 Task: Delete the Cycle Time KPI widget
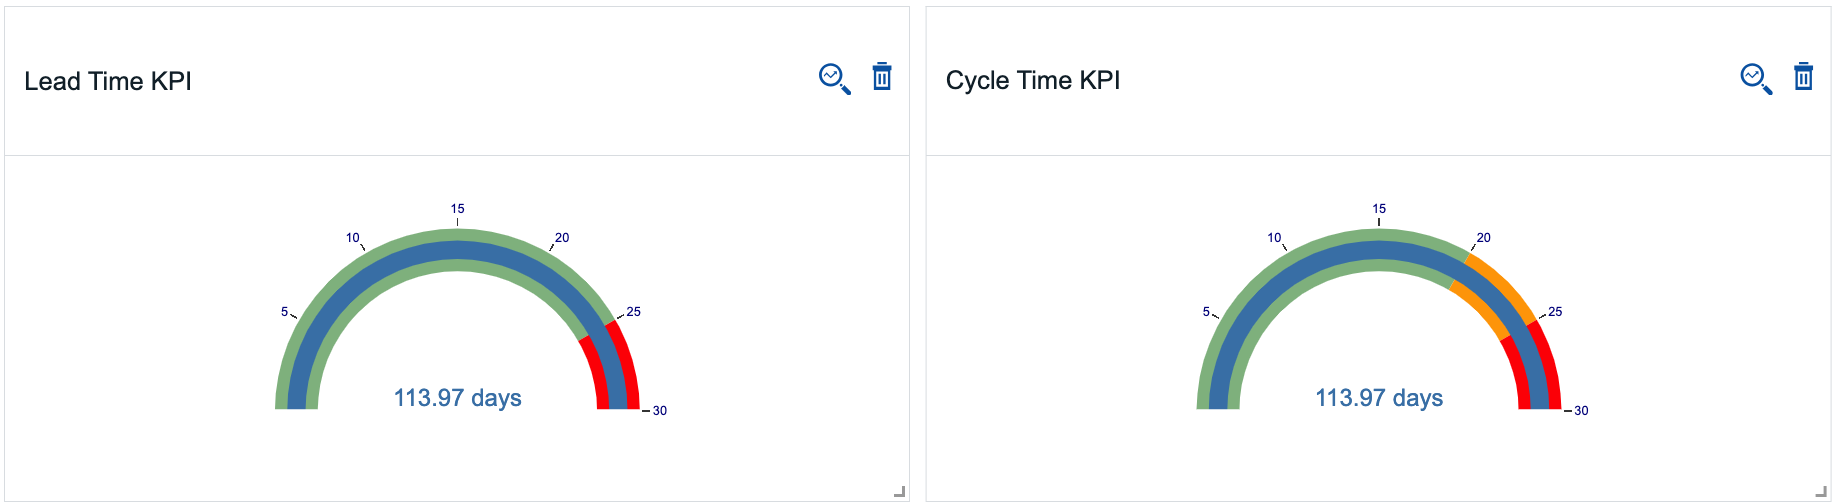(1803, 76)
